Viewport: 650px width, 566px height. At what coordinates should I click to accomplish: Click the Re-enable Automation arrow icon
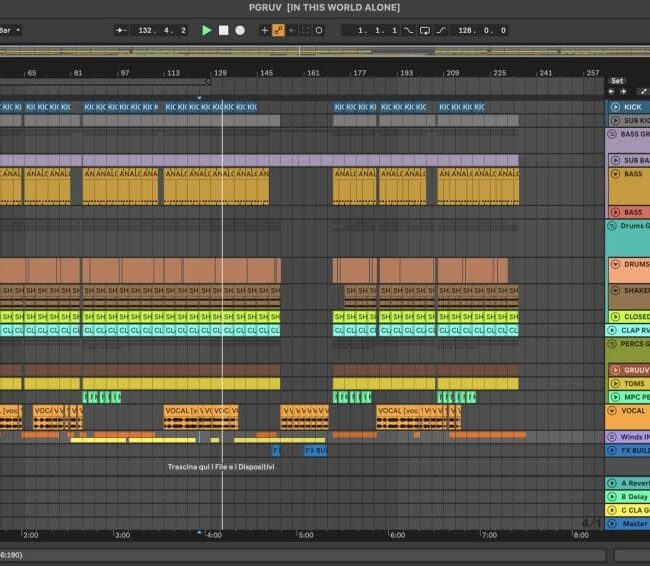pos(292,30)
